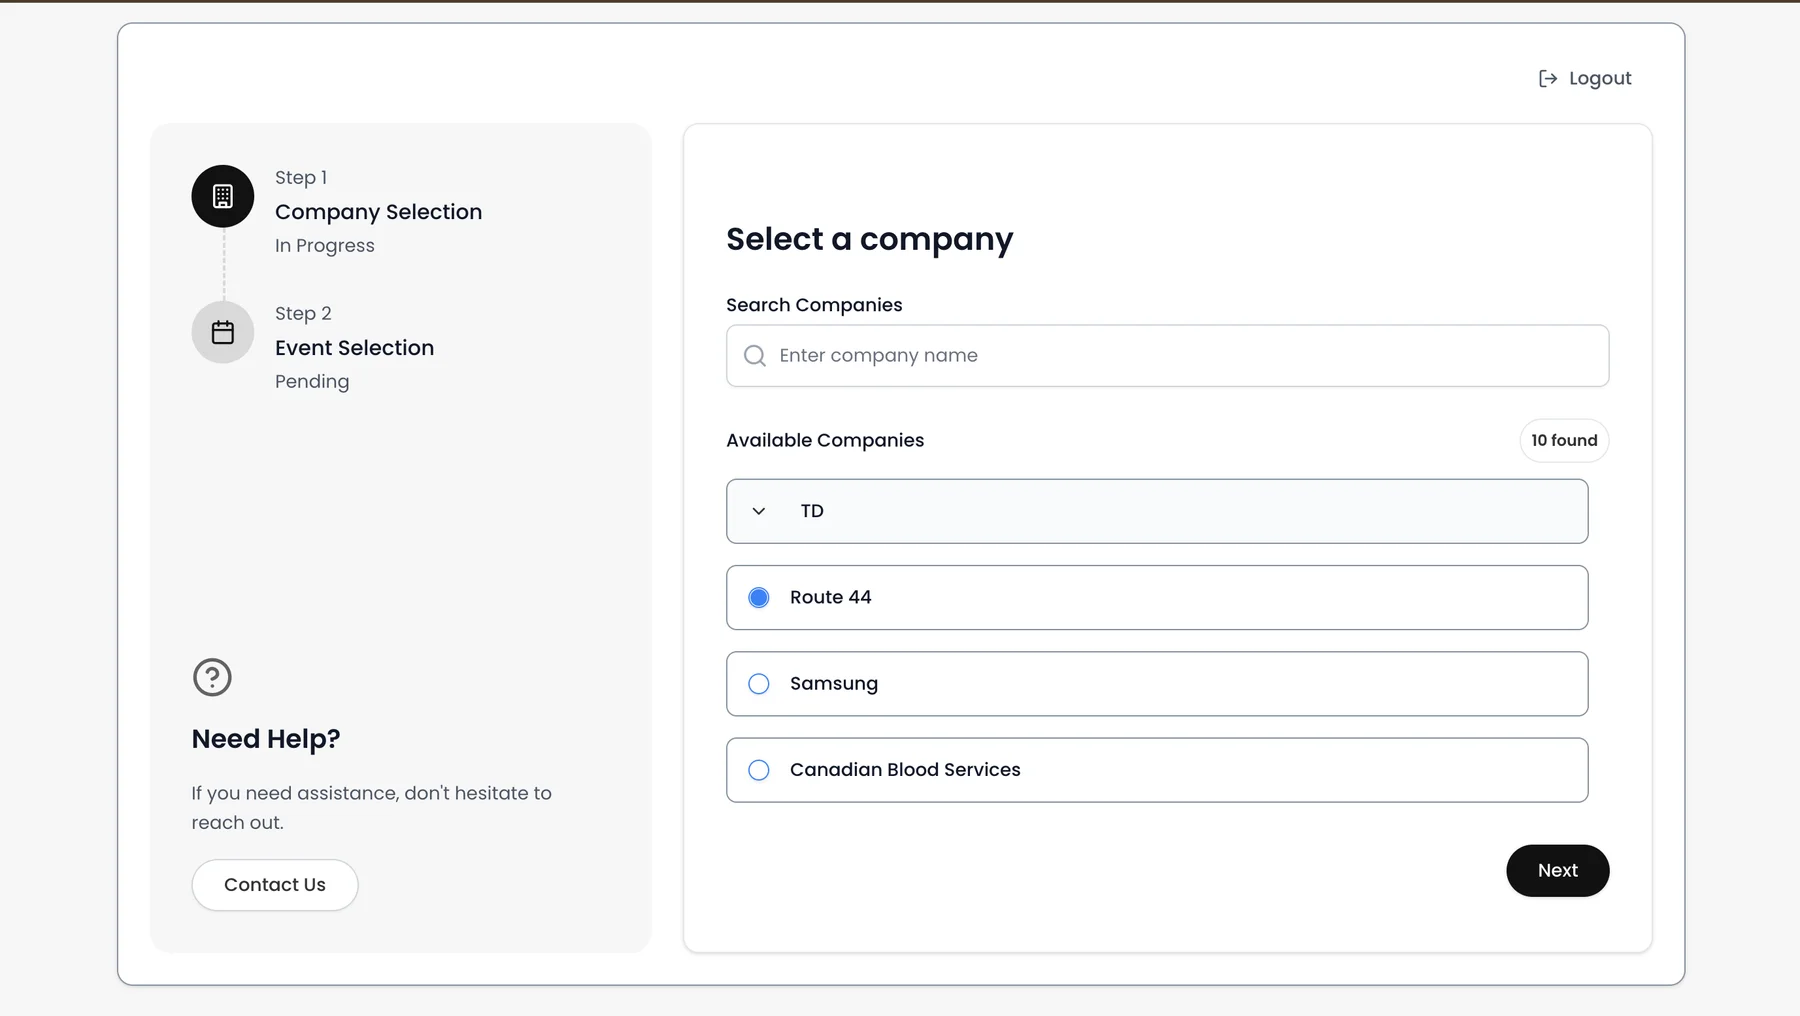Focus the Enter company name search field
1800x1016 pixels.
(1167, 356)
